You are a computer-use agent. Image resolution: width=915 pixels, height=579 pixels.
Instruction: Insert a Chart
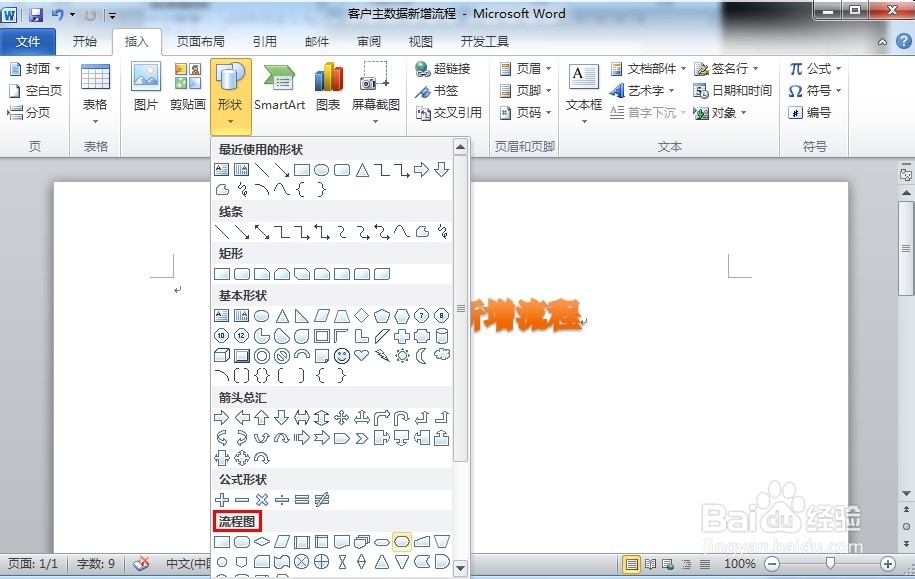pyautogui.click(x=328, y=90)
